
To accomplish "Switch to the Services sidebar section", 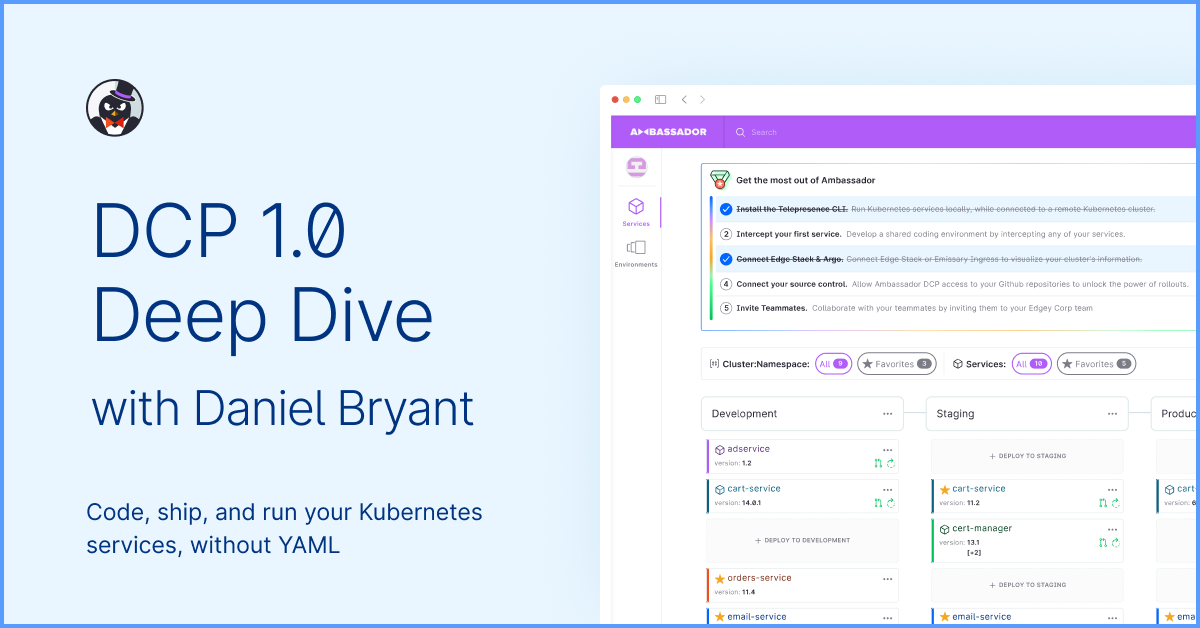I will point(636,212).
